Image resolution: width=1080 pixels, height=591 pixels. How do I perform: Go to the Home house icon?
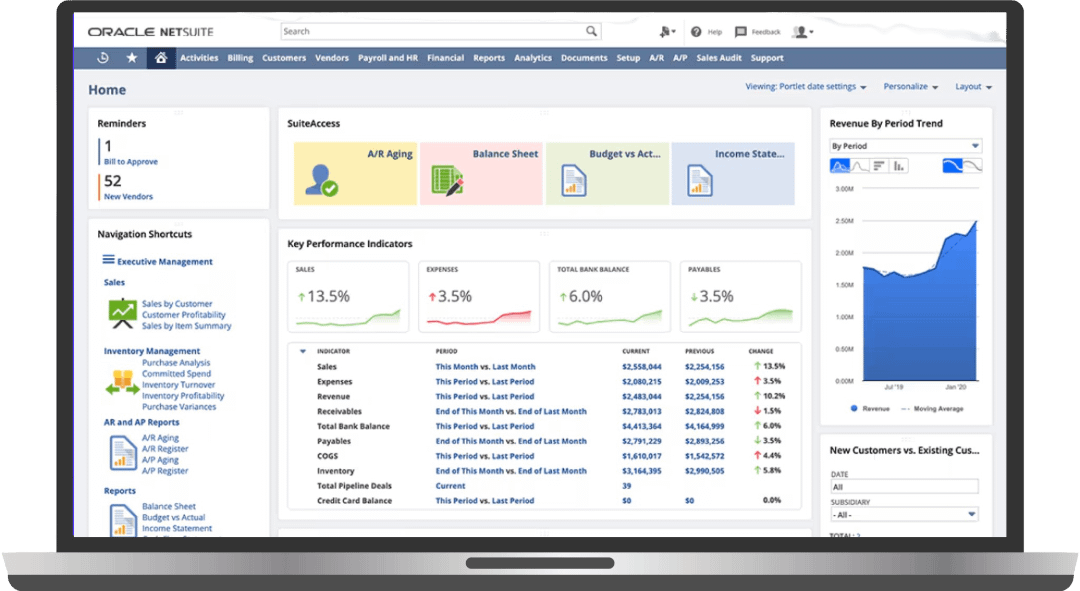[x=160, y=58]
